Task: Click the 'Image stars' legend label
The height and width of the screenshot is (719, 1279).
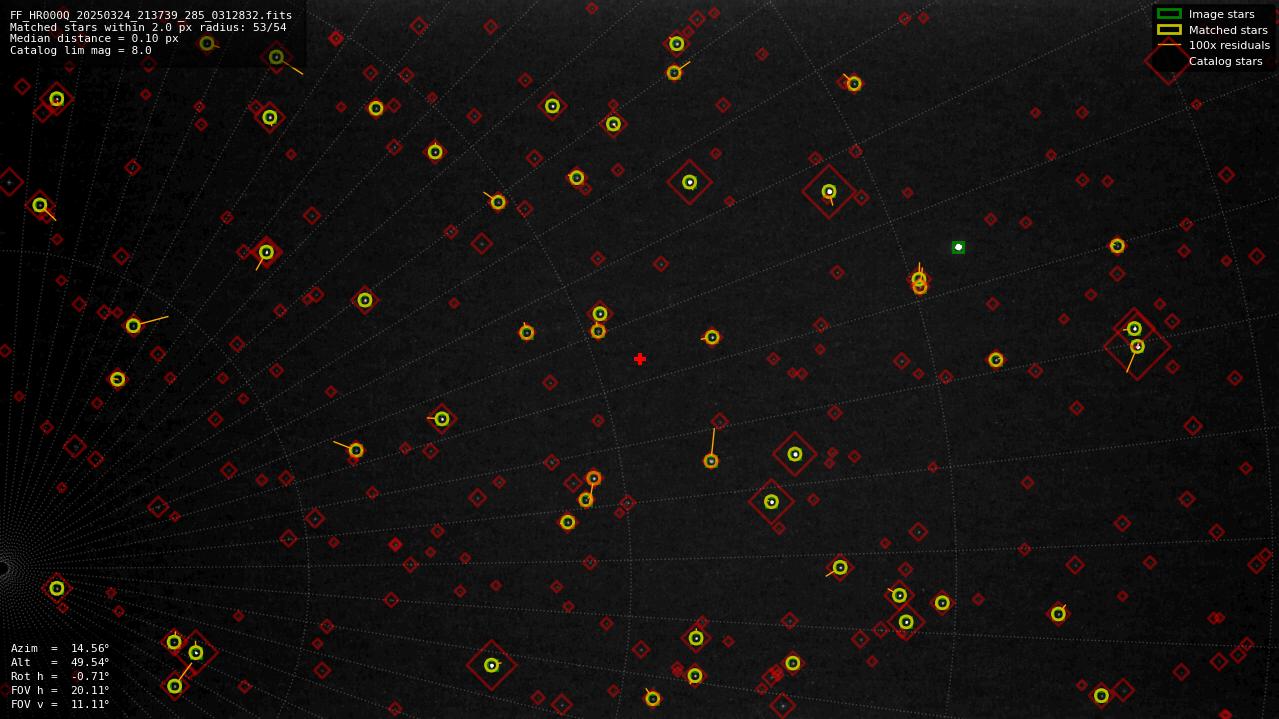Action: click(x=1221, y=15)
